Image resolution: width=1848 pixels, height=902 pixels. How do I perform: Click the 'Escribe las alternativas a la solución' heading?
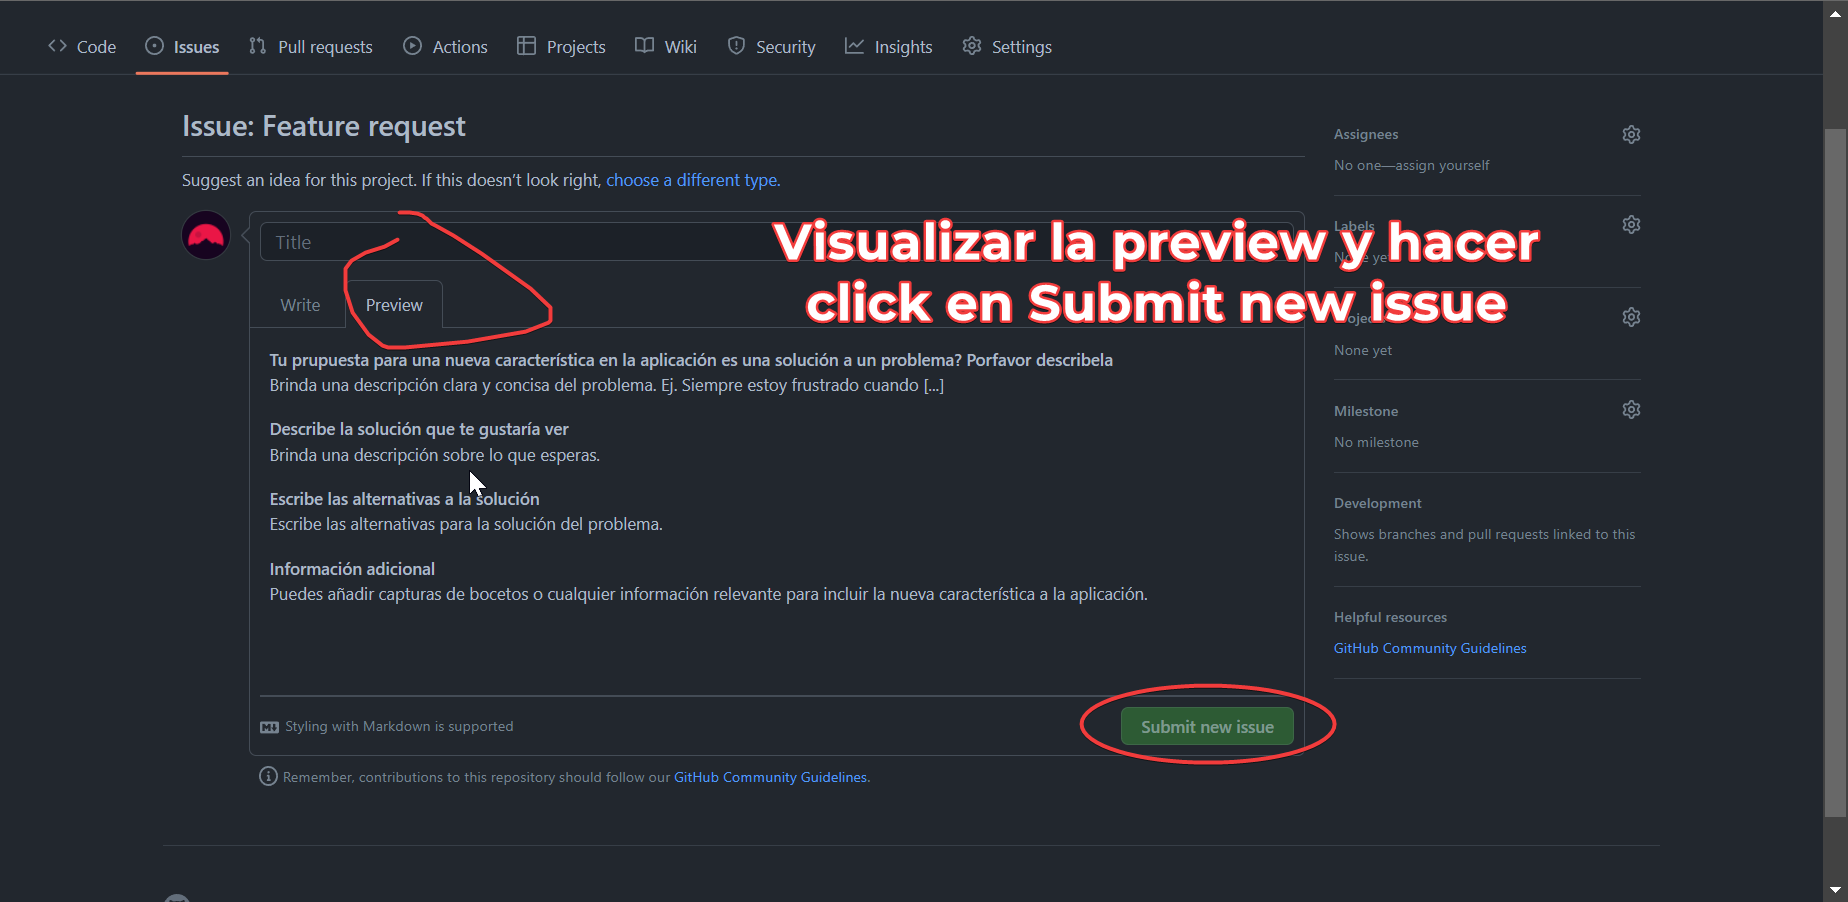tap(404, 499)
